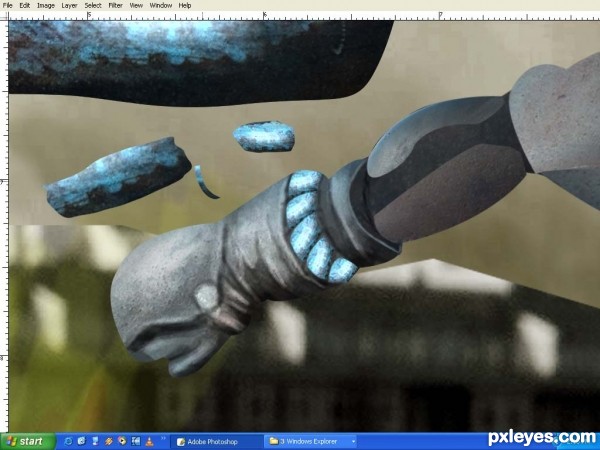Open the Select menu
600x450 pixels.
93,5
